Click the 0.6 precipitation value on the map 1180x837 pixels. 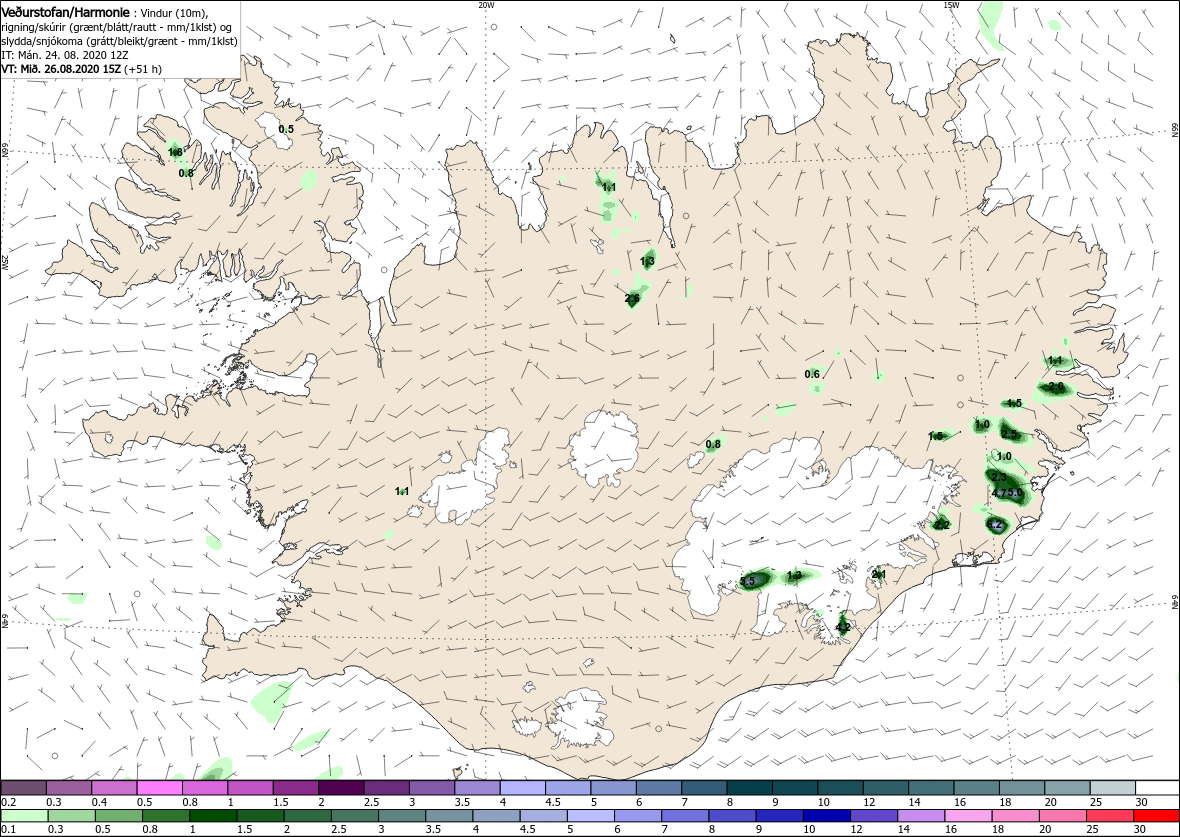pos(812,374)
